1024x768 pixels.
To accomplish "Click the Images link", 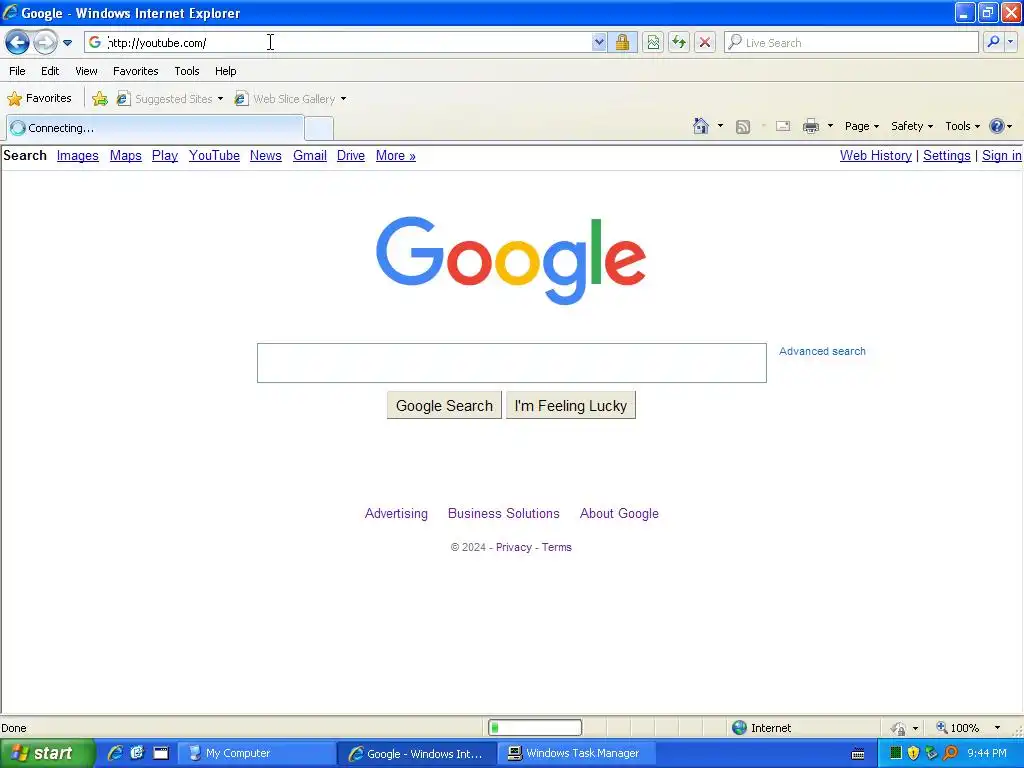I will point(78,155).
